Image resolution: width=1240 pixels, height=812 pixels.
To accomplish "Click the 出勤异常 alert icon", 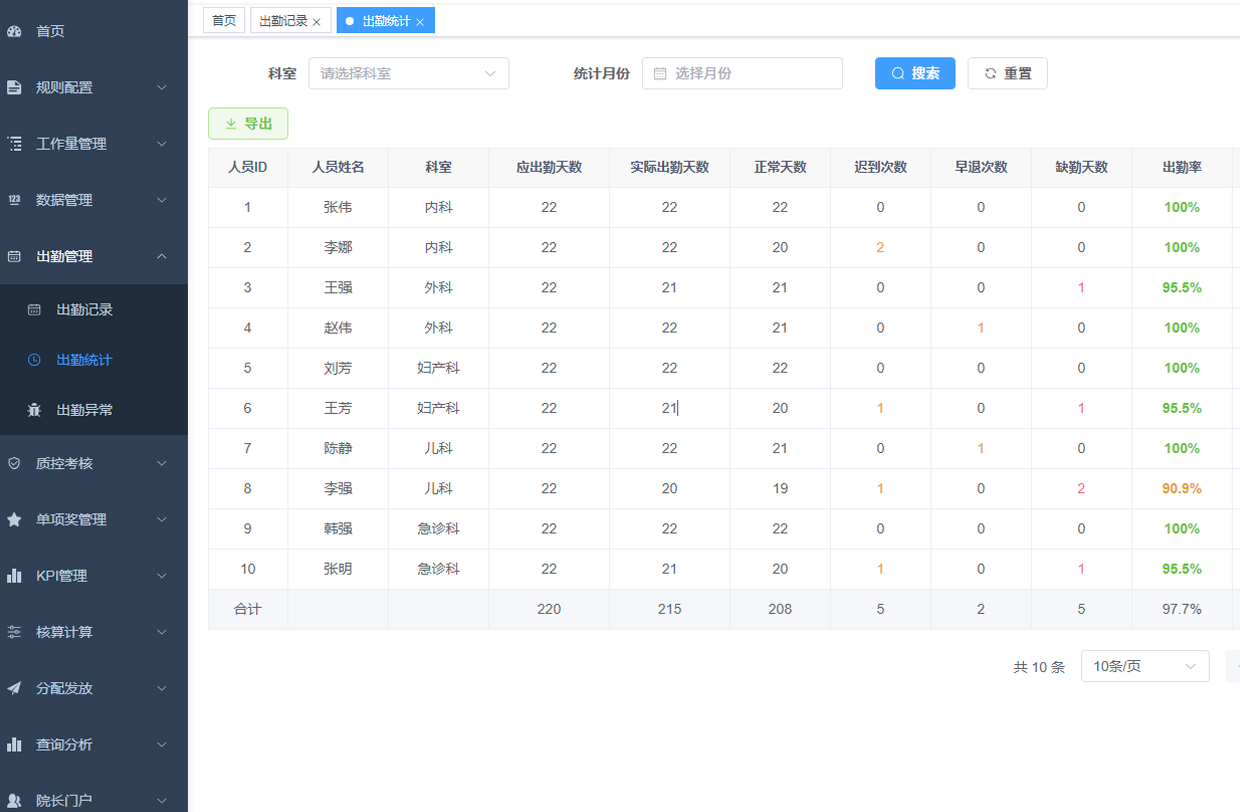I will tap(36, 408).
